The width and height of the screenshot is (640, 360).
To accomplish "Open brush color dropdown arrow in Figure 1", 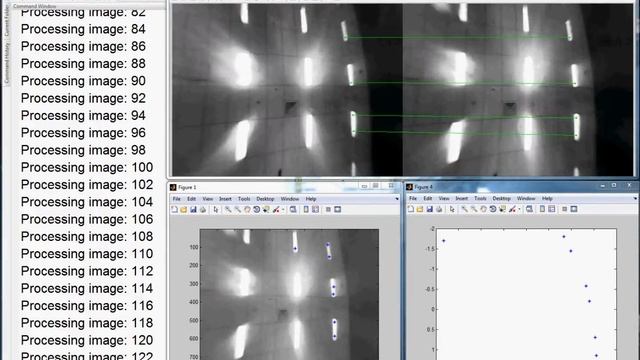I will (x=283, y=210).
